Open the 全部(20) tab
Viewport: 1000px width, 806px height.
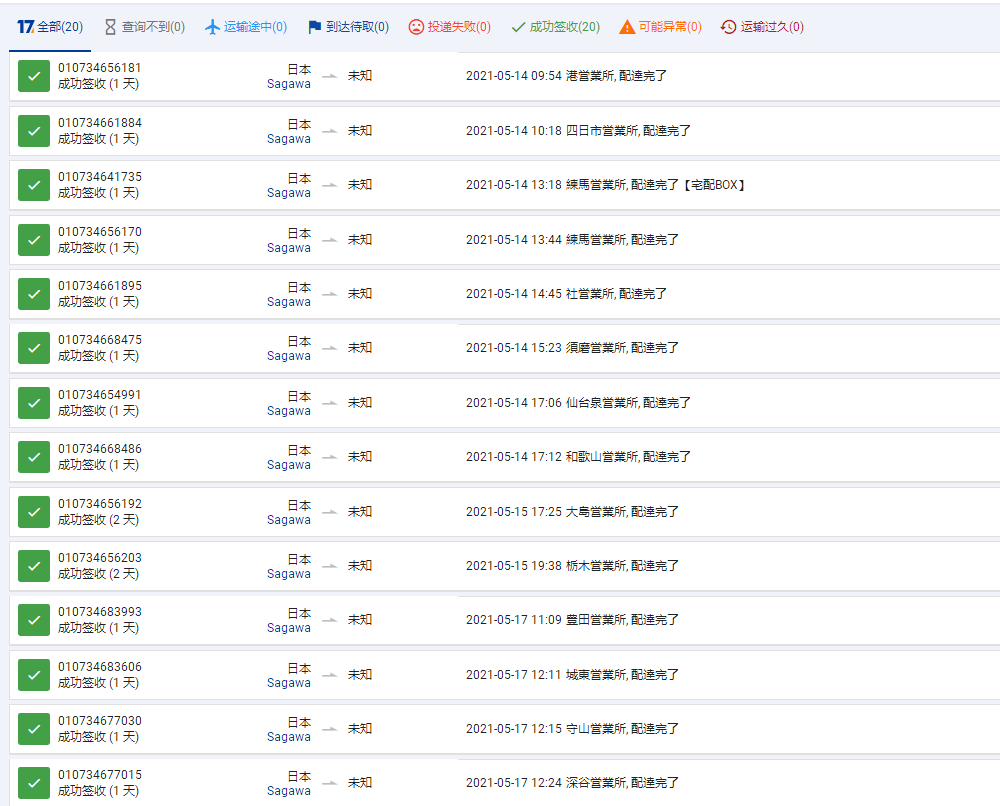50,27
